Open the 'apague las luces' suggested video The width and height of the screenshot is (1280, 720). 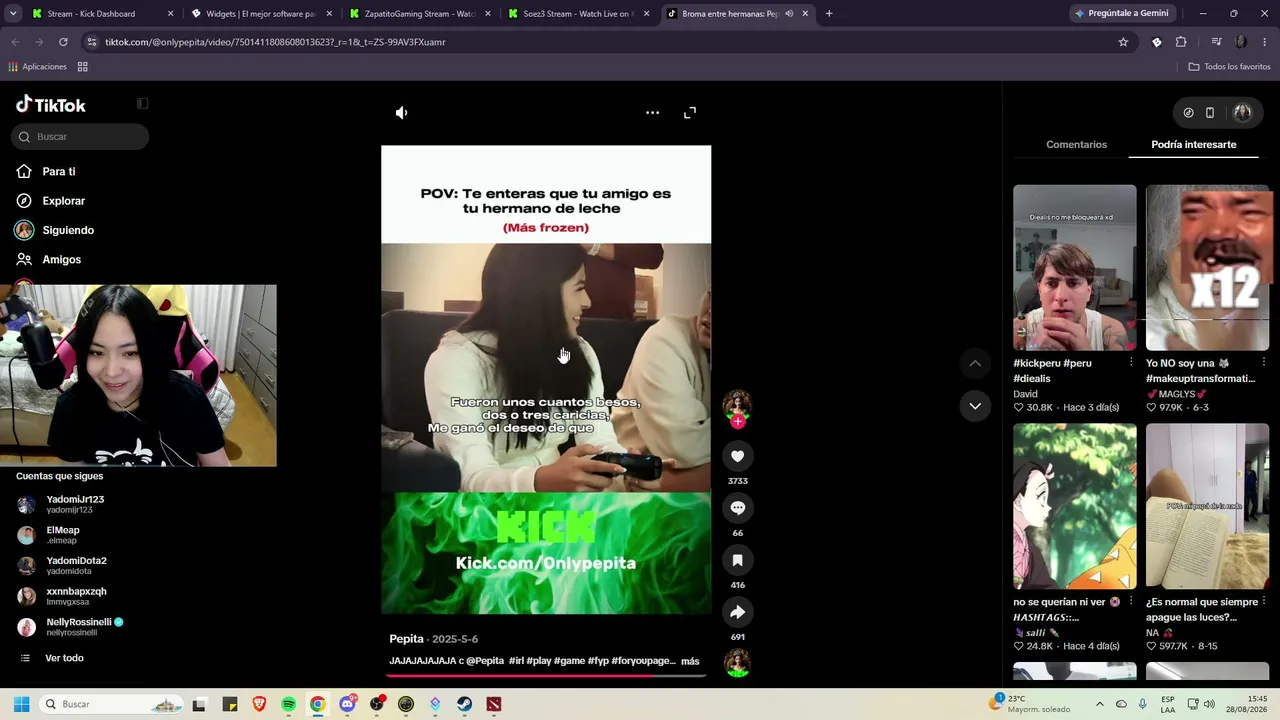coord(1207,506)
